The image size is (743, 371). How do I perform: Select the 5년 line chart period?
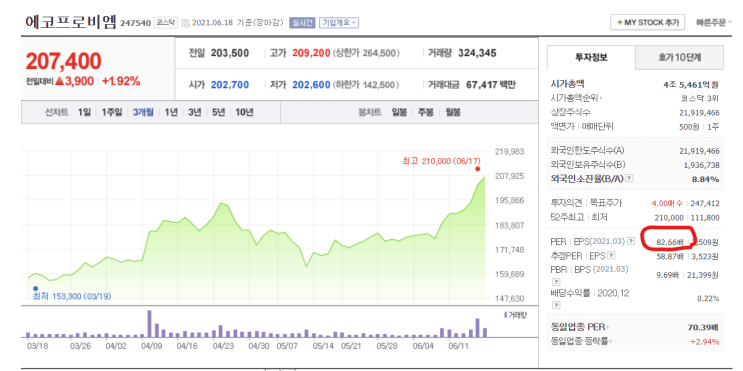pyautogui.click(x=218, y=112)
